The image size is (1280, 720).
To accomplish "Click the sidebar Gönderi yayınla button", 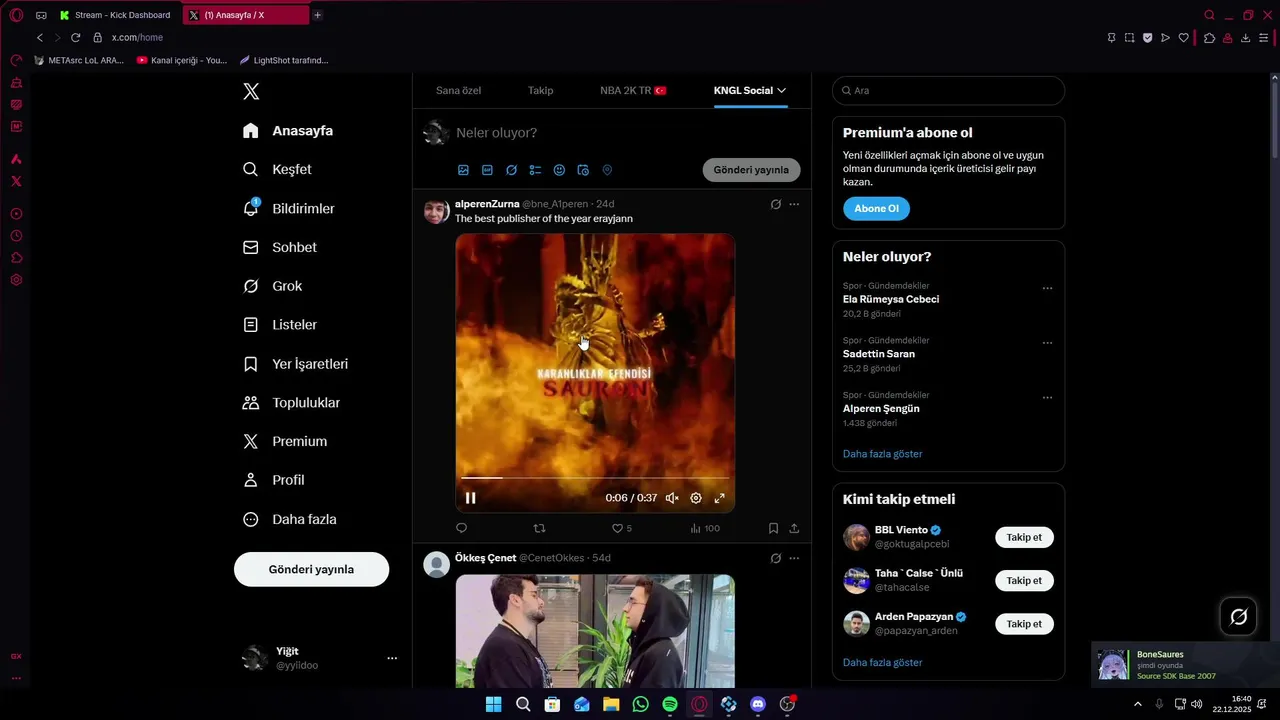I will (311, 569).
